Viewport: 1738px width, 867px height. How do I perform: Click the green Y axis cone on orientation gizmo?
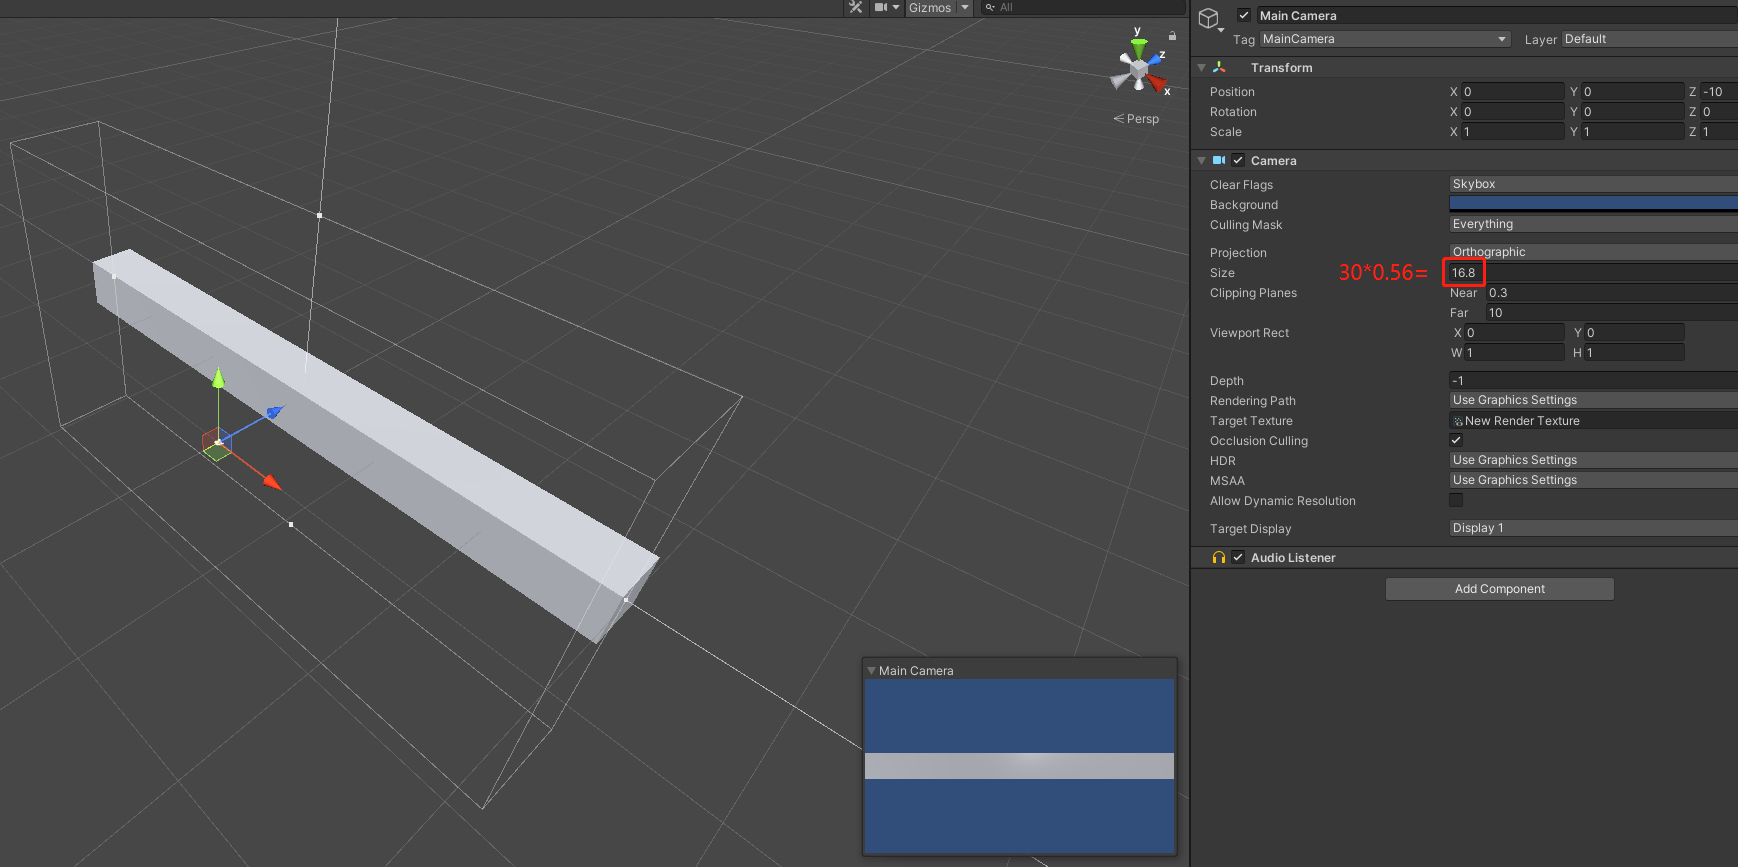pyautogui.click(x=1138, y=47)
